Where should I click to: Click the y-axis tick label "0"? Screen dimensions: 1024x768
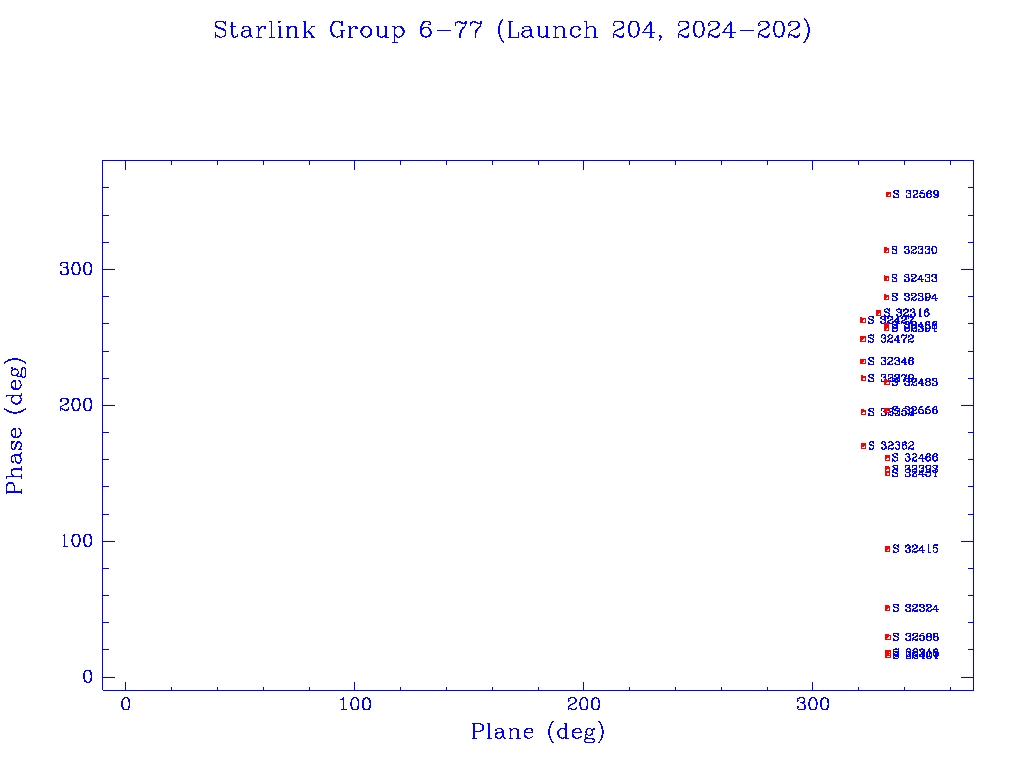point(88,677)
